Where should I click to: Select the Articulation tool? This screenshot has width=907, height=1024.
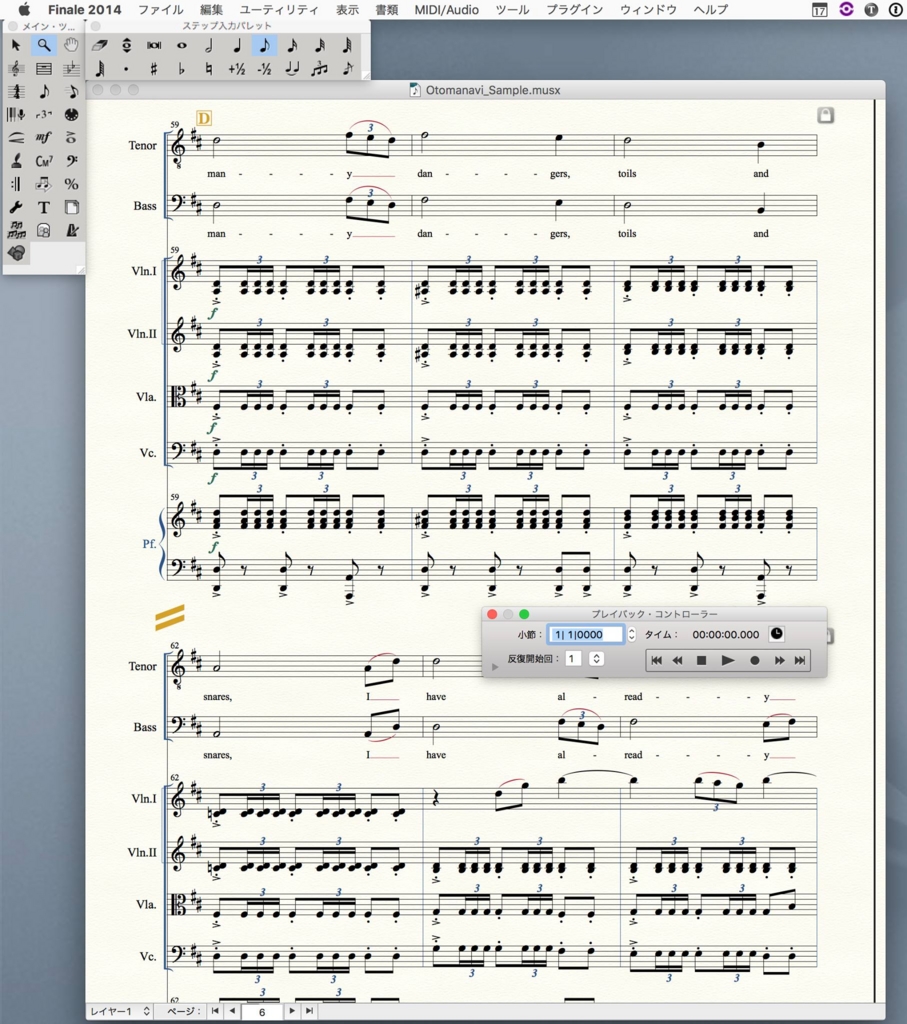click(71, 138)
